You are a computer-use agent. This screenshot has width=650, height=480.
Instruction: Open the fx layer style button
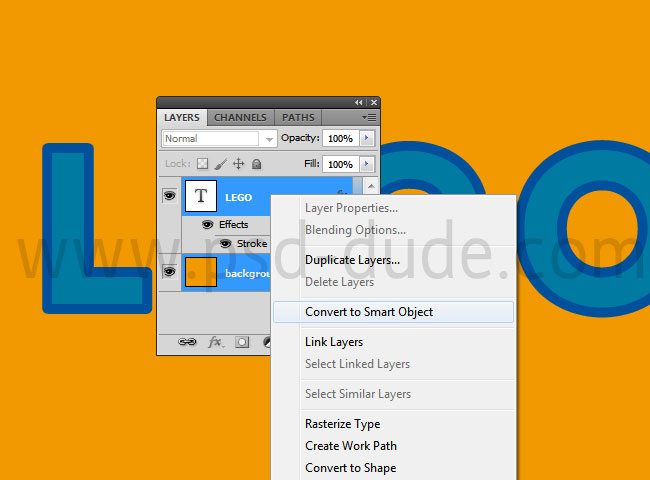pyautogui.click(x=216, y=342)
